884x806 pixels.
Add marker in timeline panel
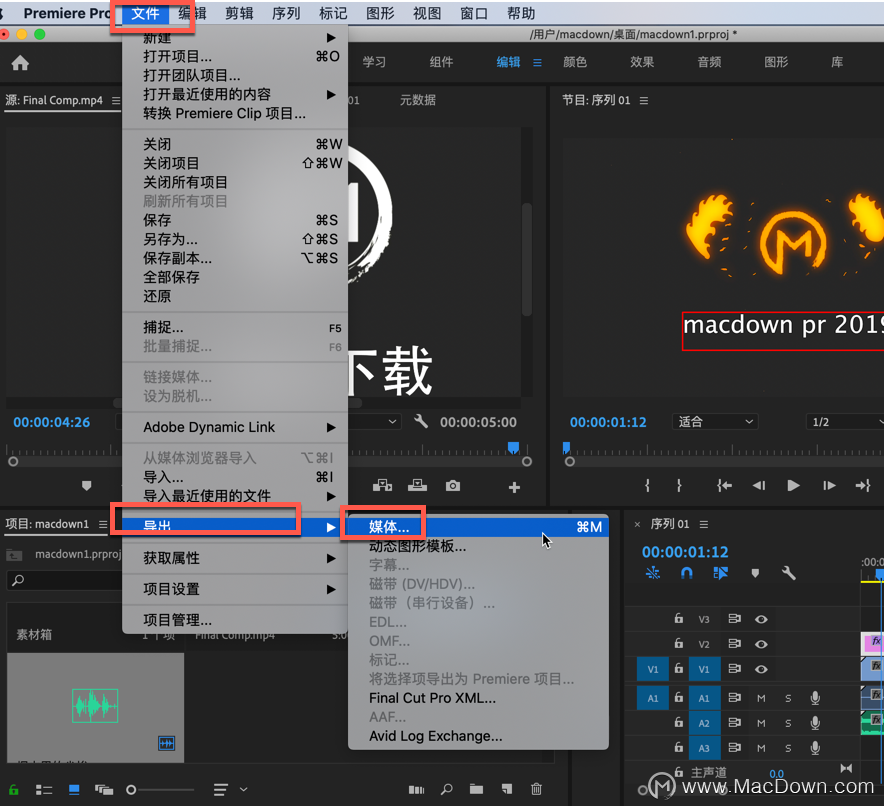point(755,574)
